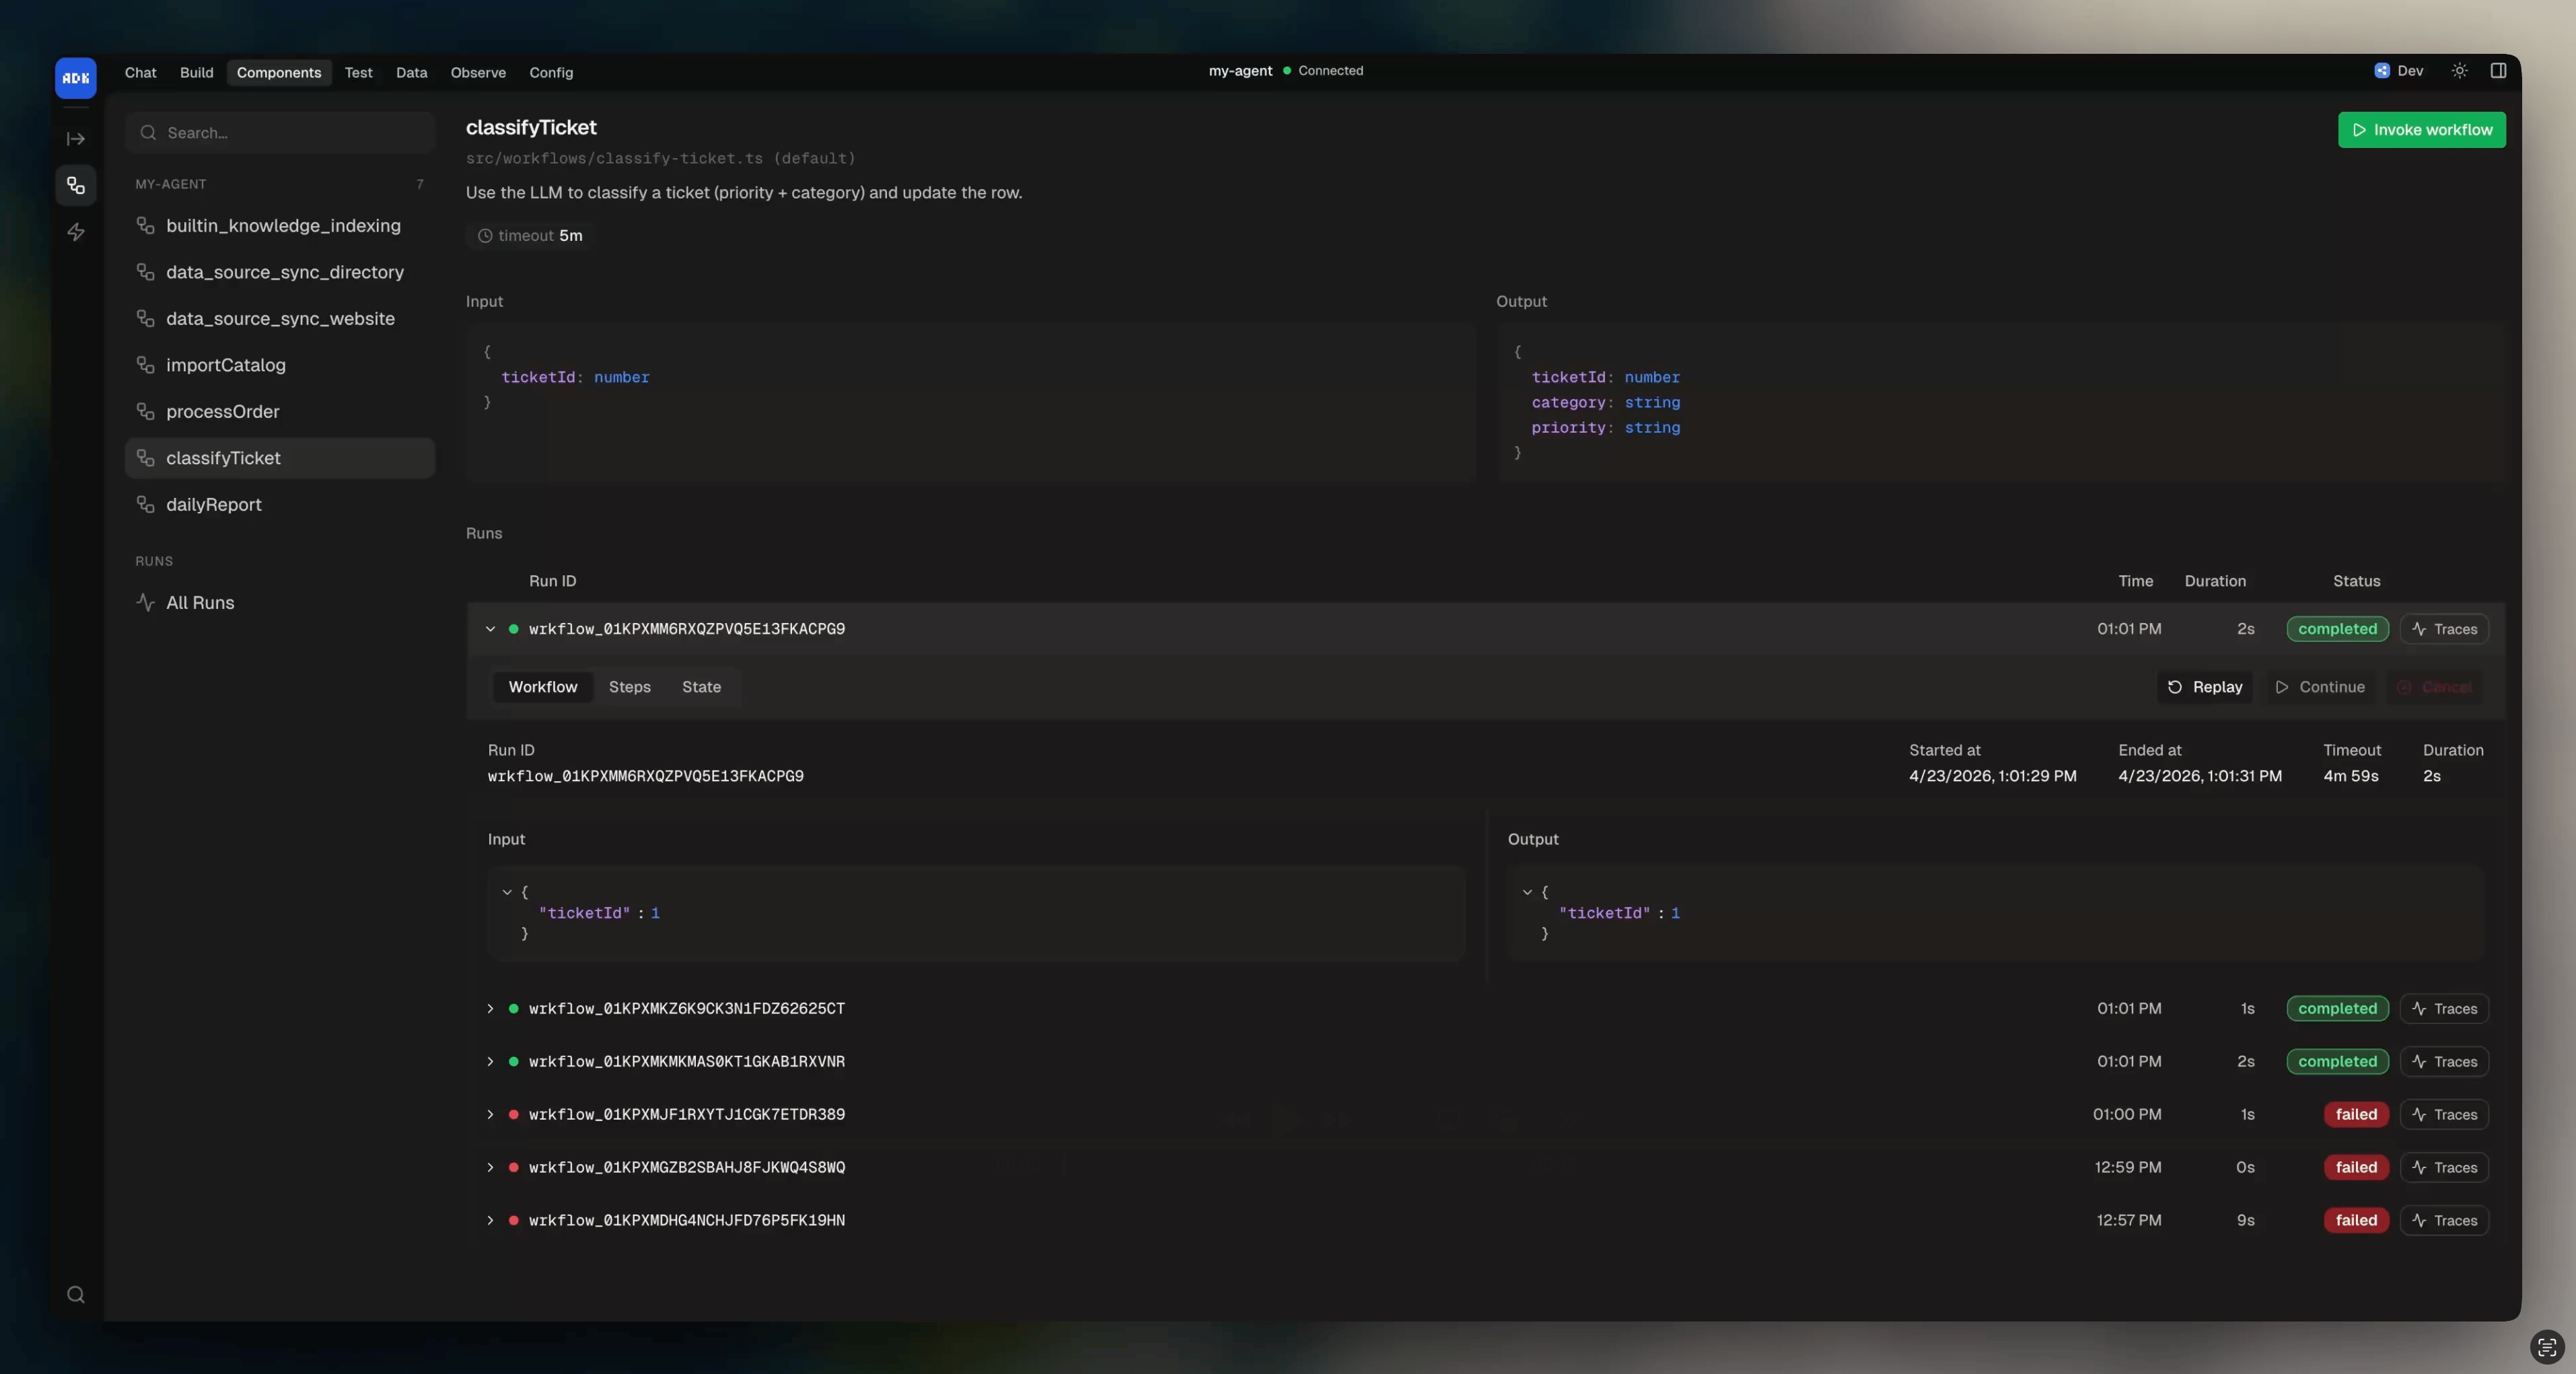Click the builtin_knowledge_indexing workflow icon
This screenshot has height=1374, width=2576.
coord(145,225)
